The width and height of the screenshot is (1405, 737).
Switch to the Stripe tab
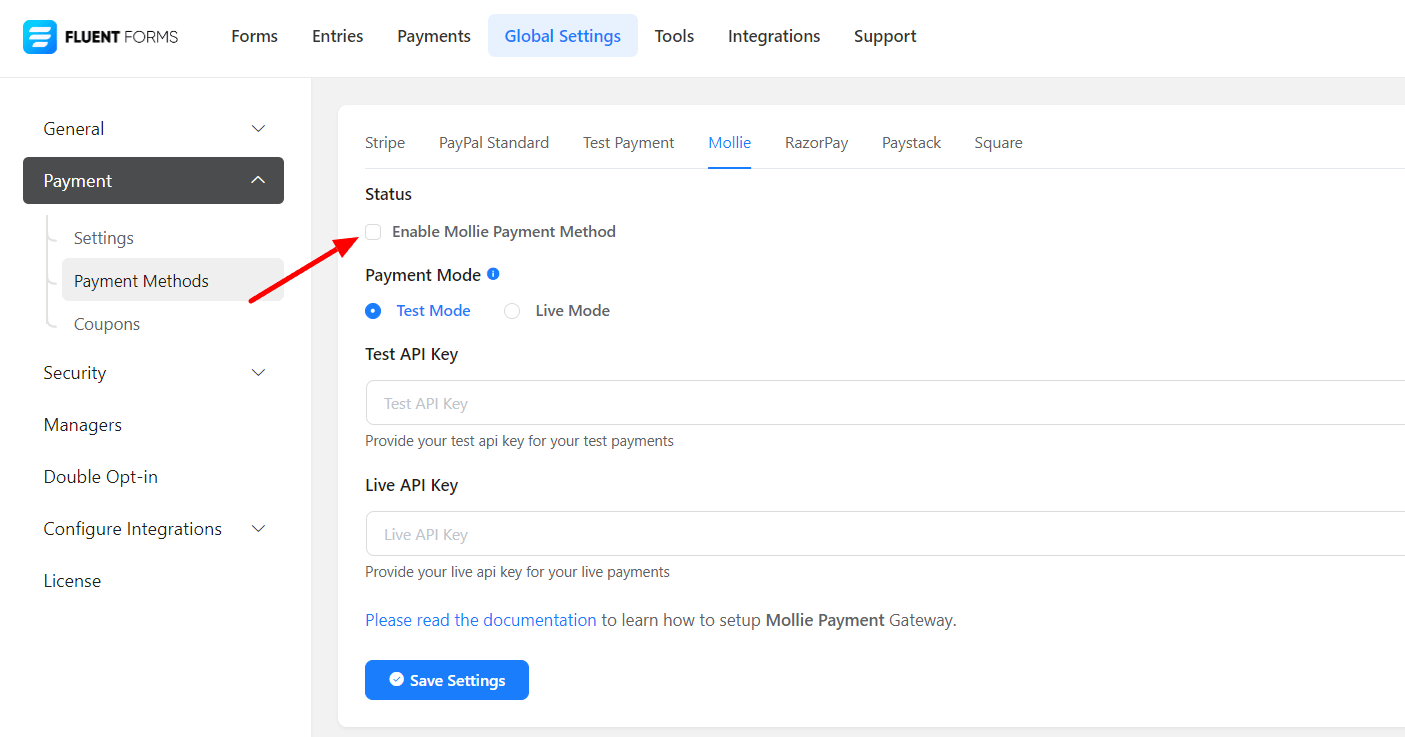coord(385,143)
